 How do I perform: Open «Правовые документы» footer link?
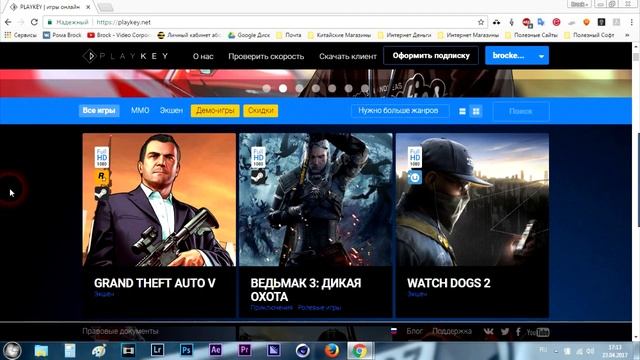coord(120,331)
